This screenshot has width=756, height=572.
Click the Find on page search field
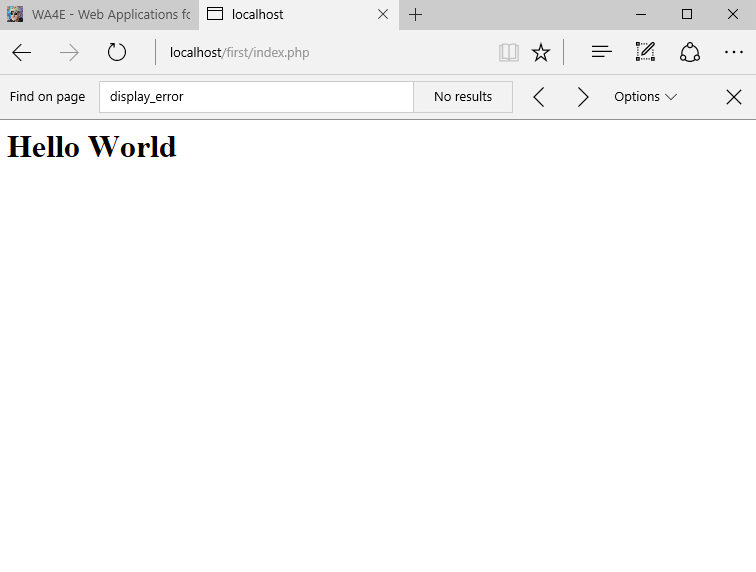pos(256,97)
